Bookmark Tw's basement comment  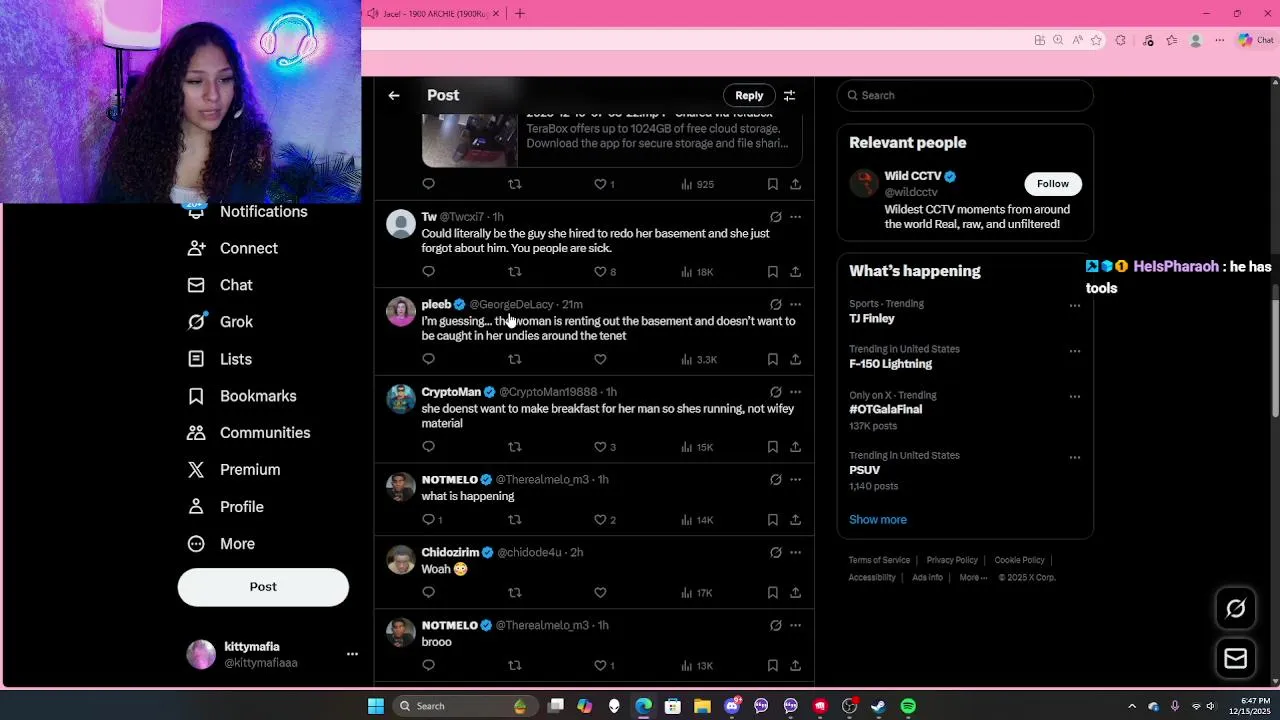pyautogui.click(x=772, y=272)
